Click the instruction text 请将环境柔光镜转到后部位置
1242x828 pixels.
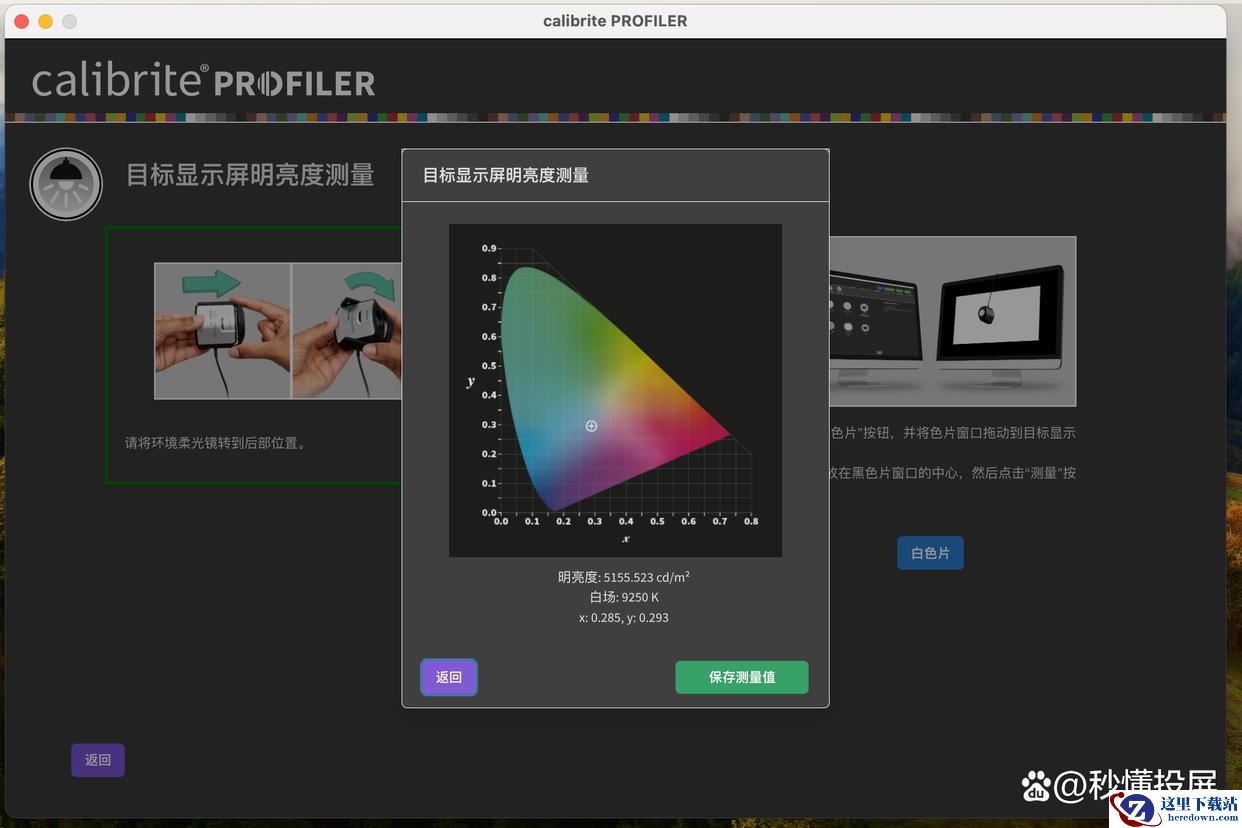click(x=215, y=443)
